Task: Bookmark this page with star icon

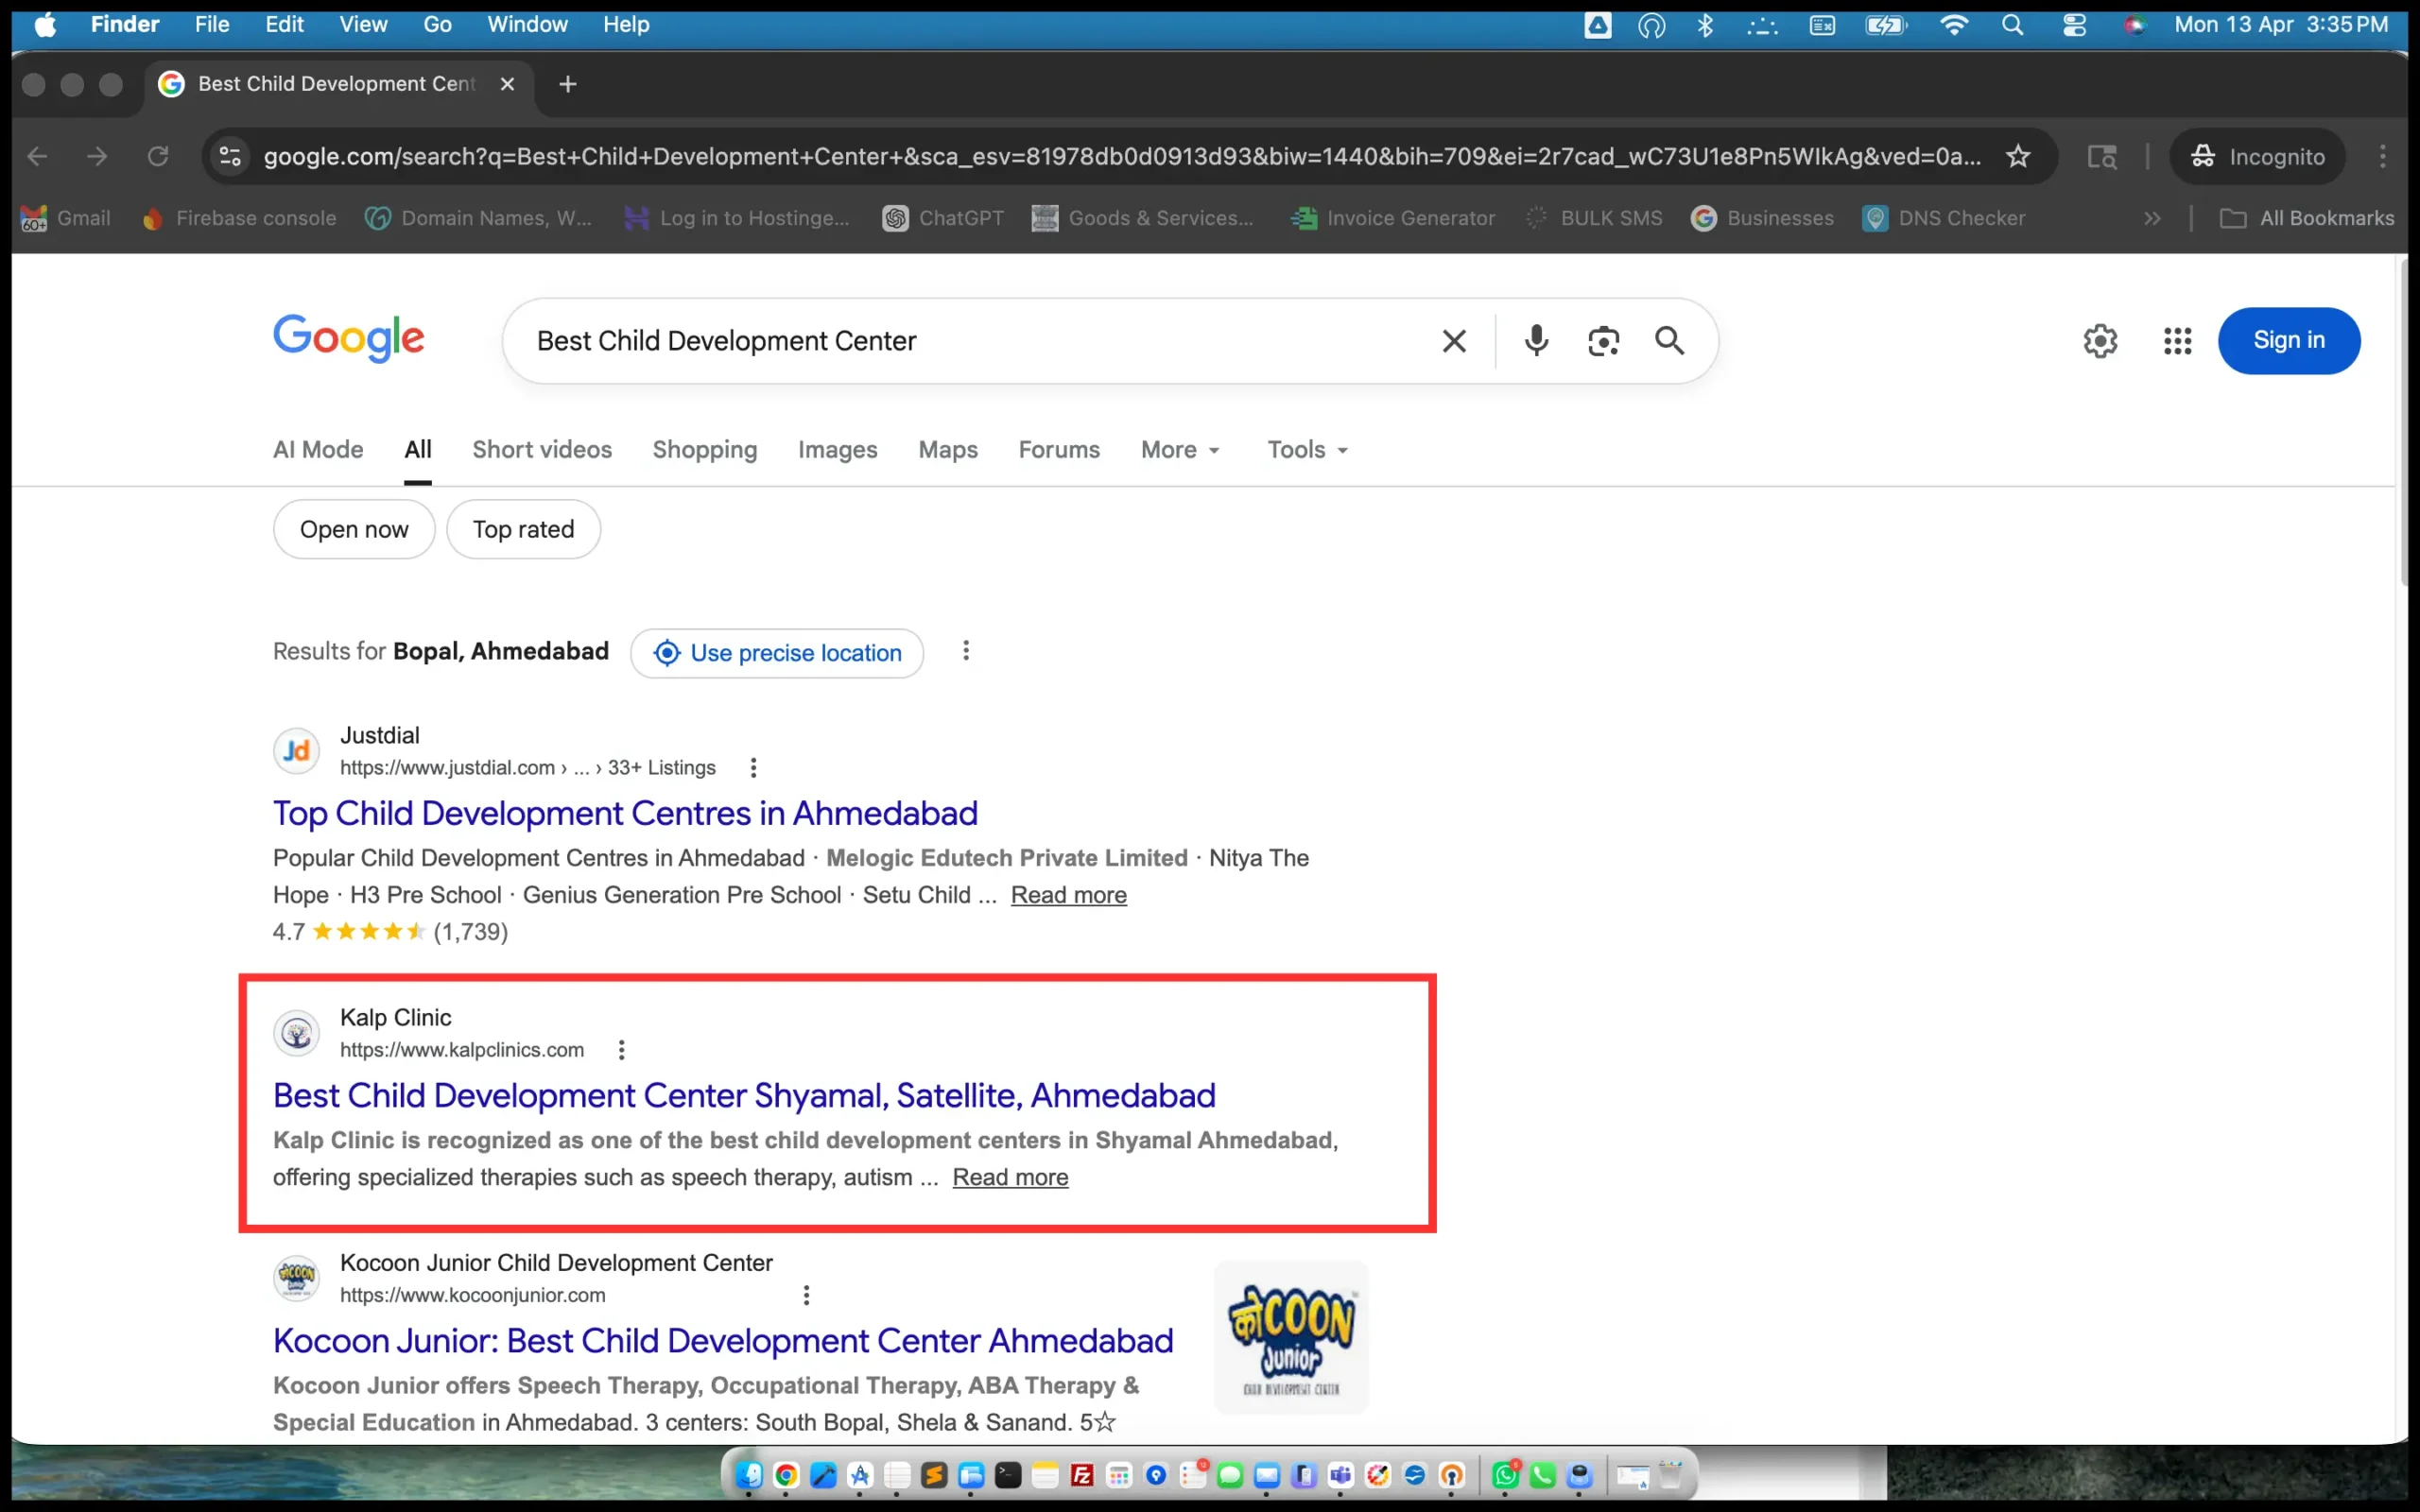Action: [x=2018, y=156]
